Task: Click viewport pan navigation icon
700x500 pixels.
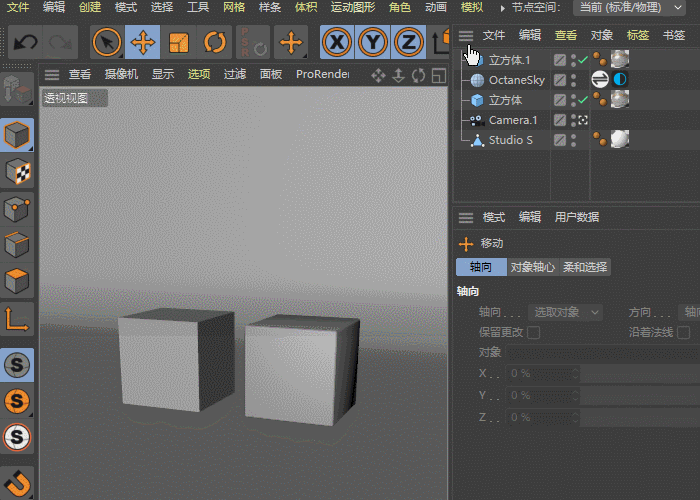Action: click(x=378, y=75)
